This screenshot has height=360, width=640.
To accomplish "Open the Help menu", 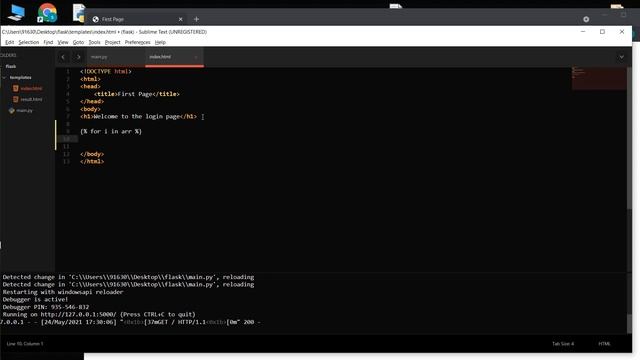I will [x=160, y=42].
